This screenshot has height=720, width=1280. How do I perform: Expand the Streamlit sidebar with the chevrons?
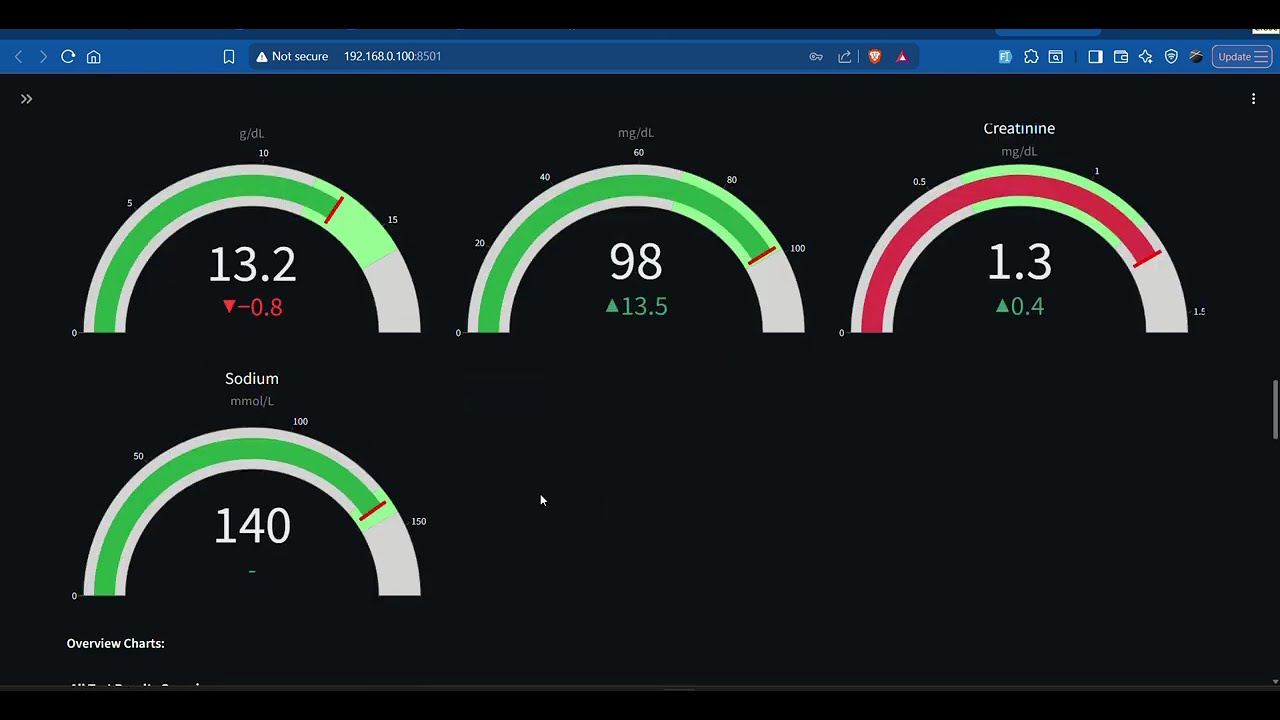(x=27, y=99)
